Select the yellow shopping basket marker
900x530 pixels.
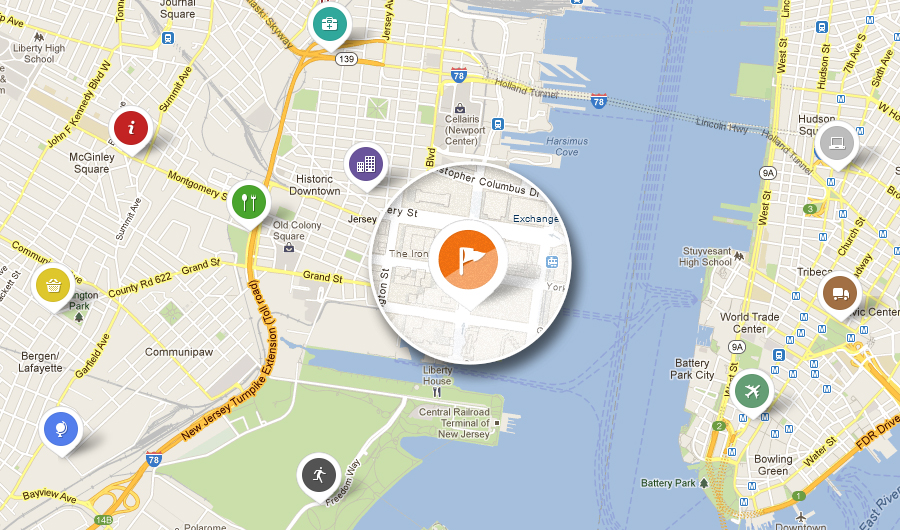(53, 285)
